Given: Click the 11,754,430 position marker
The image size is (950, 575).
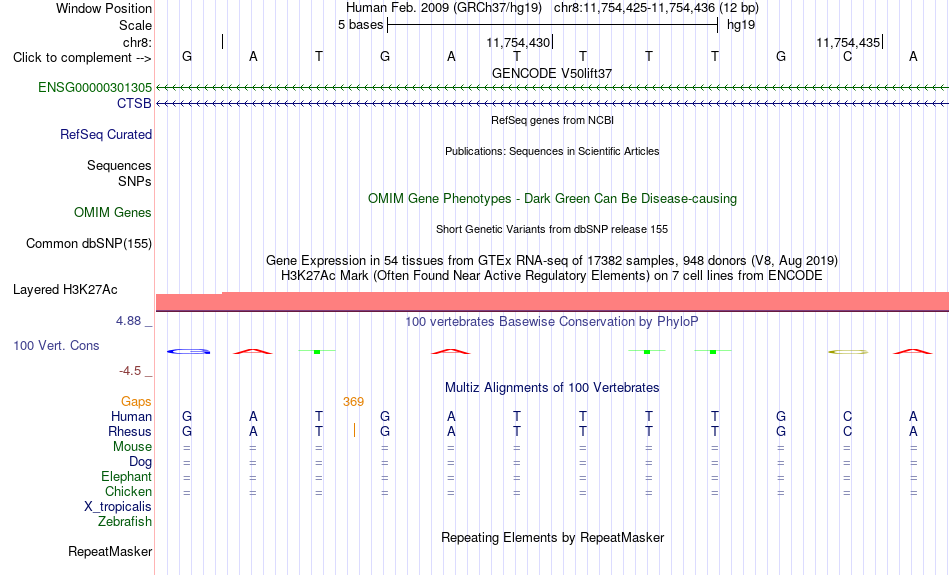Looking at the screenshot, I should (520, 42).
